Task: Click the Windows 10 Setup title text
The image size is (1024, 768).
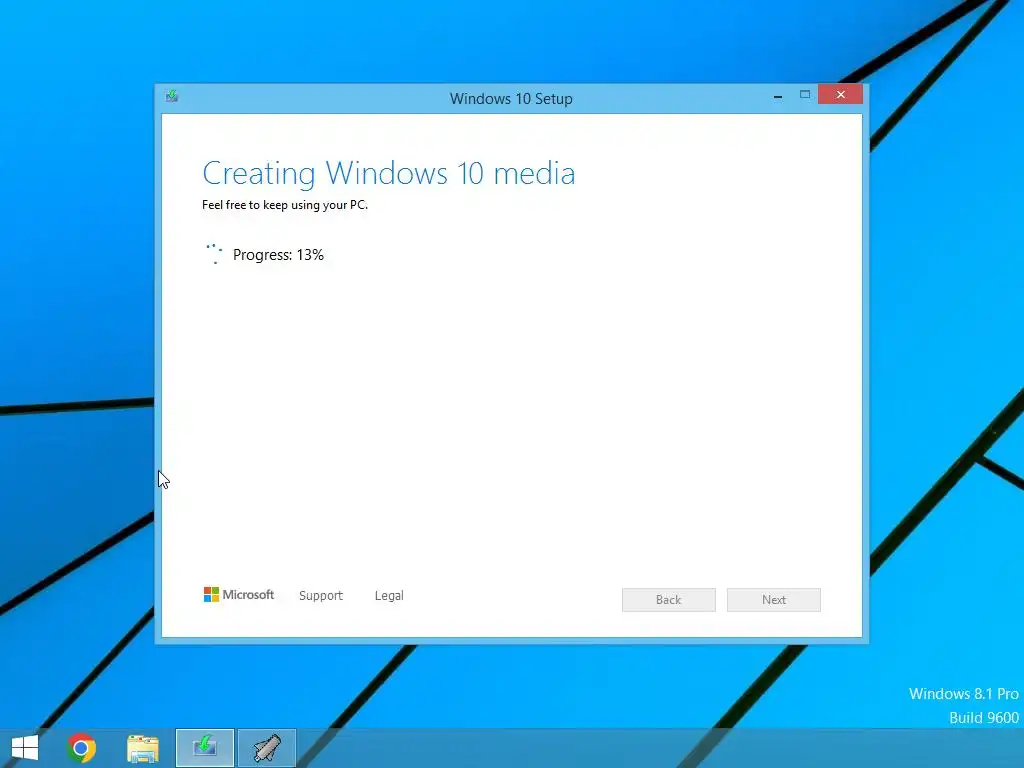Action: click(x=511, y=99)
